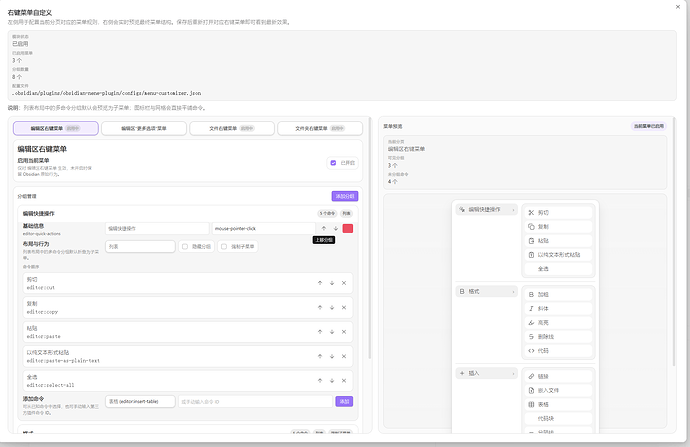Move 粘贴 editor:paste command down
The height and width of the screenshot is (447, 690).
[x=332, y=332]
